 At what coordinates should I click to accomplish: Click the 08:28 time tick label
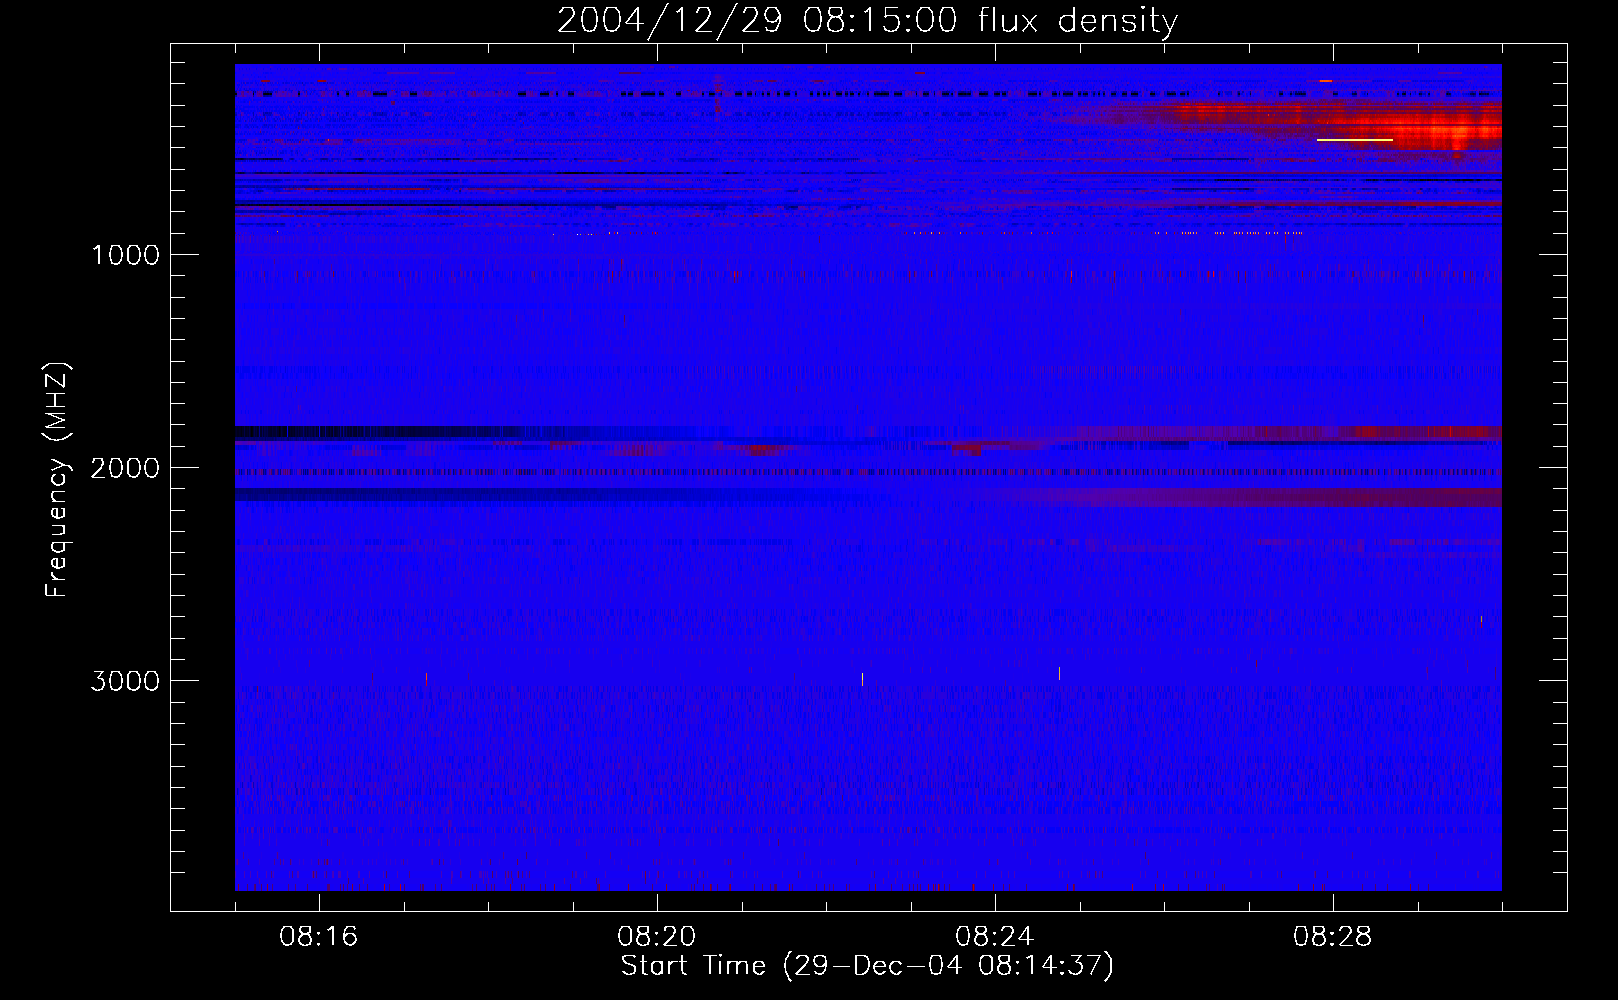tap(1333, 937)
